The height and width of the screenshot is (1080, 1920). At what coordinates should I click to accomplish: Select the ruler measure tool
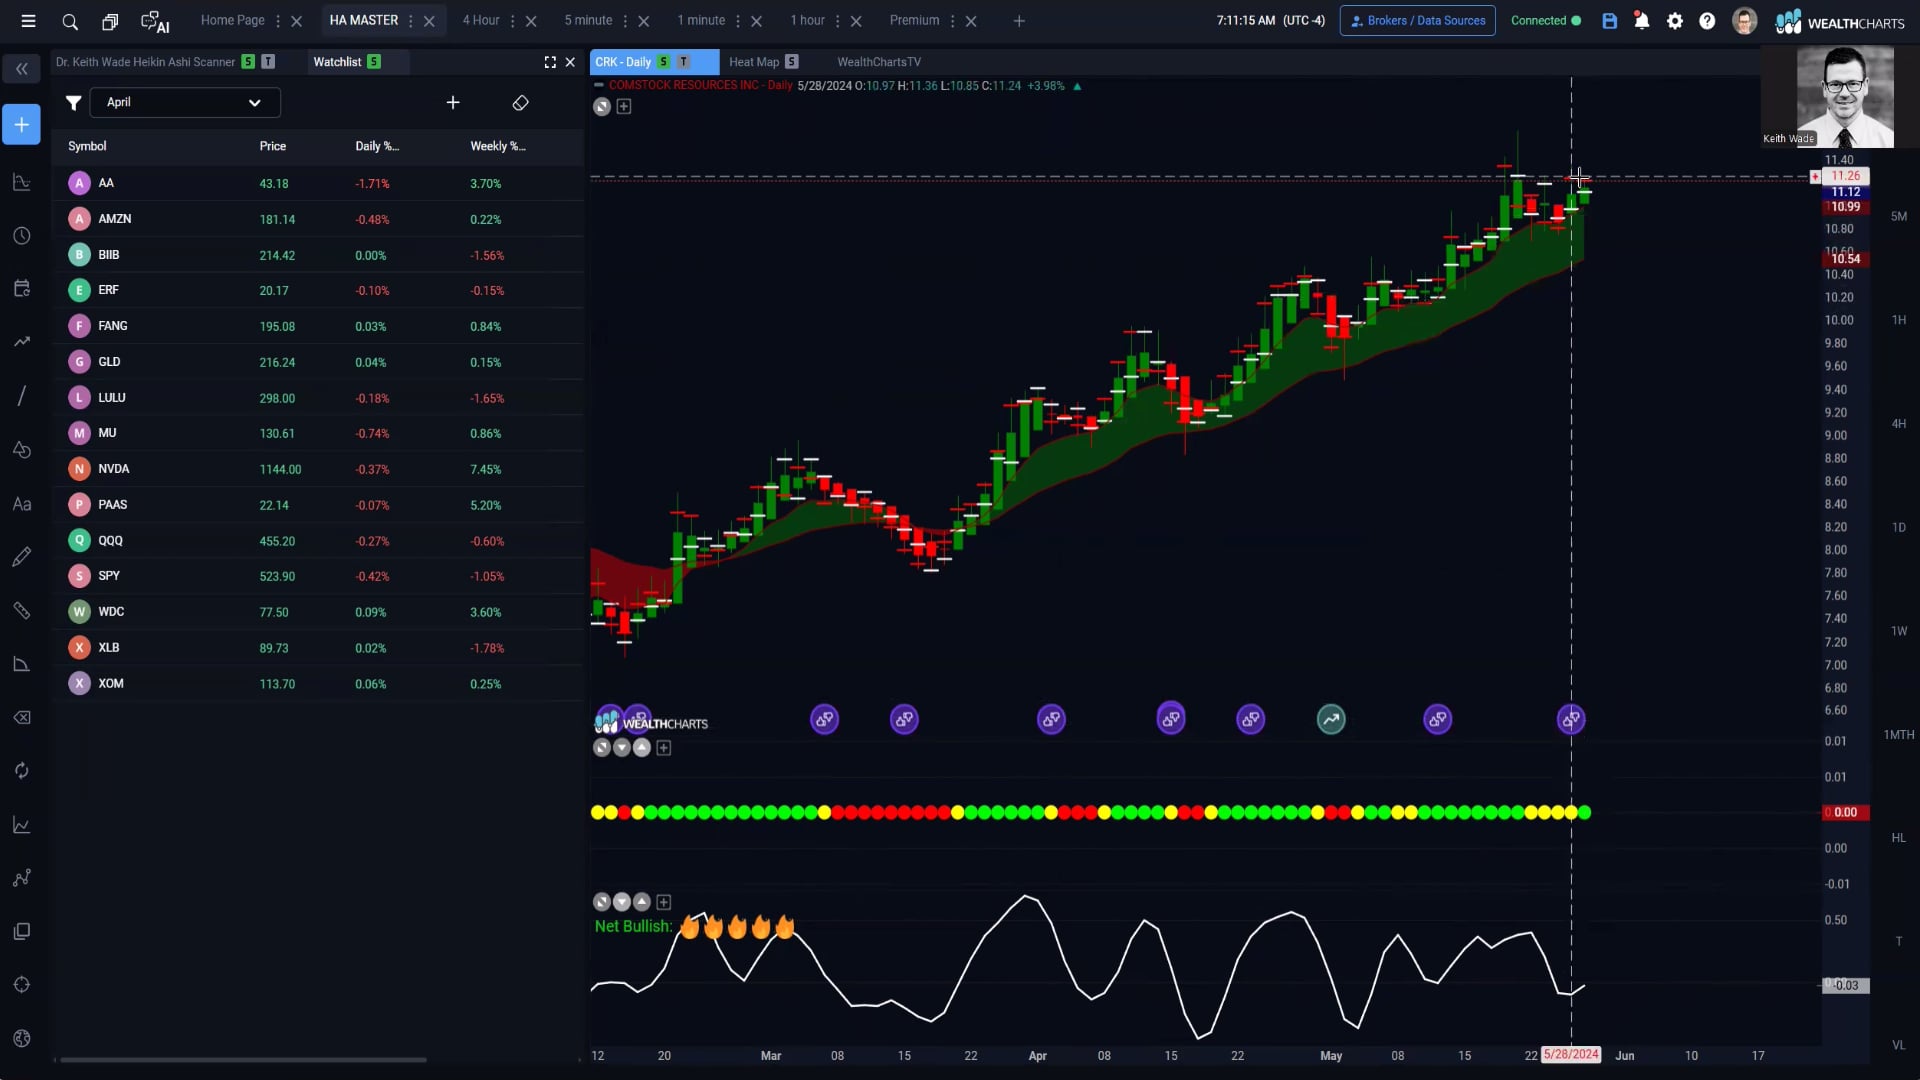tap(21, 611)
